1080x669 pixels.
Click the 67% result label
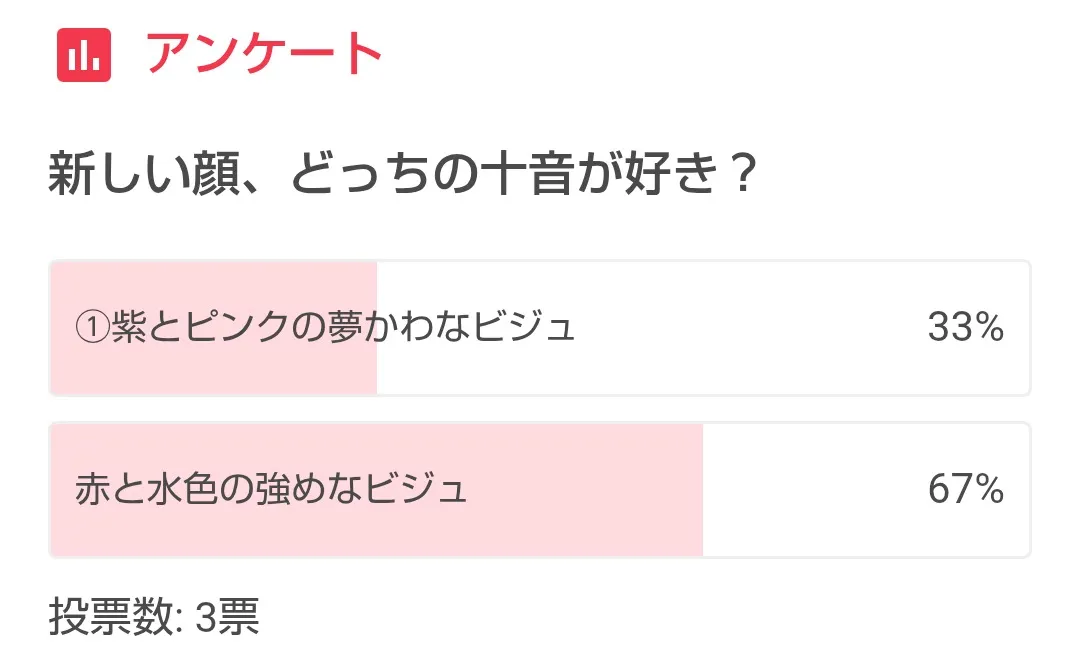click(x=965, y=490)
